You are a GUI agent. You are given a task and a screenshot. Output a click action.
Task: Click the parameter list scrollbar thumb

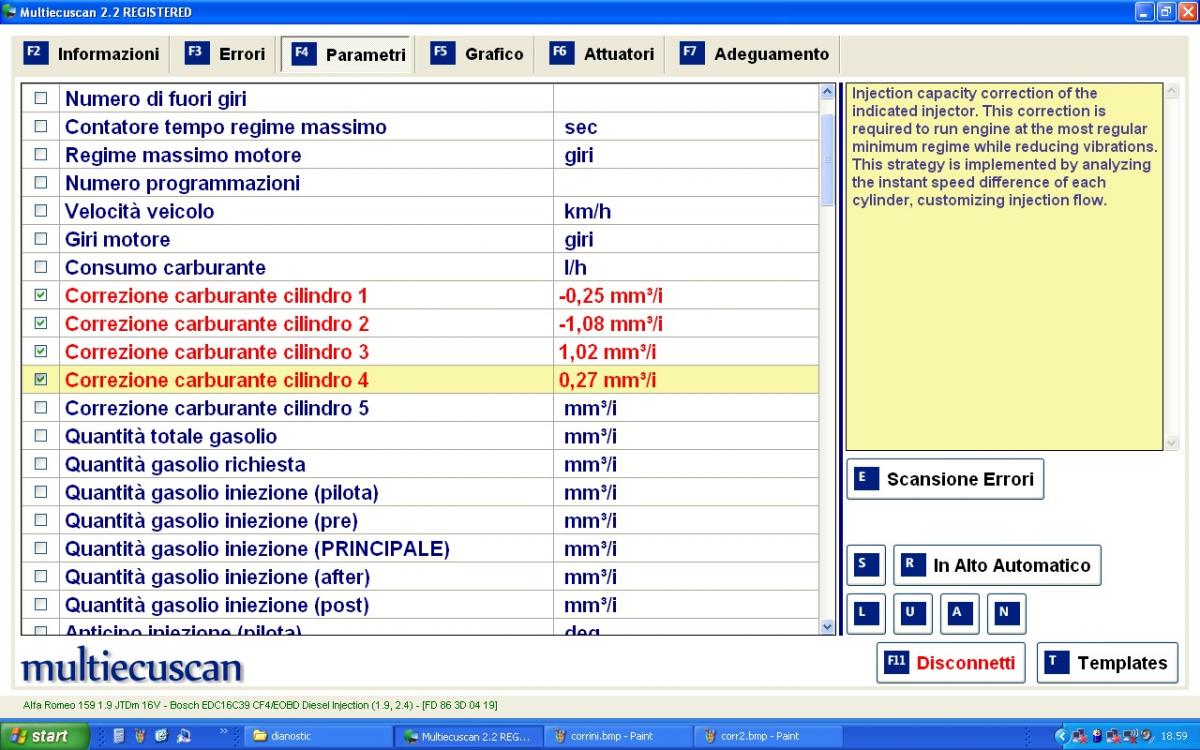pyautogui.click(x=827, y=160)
